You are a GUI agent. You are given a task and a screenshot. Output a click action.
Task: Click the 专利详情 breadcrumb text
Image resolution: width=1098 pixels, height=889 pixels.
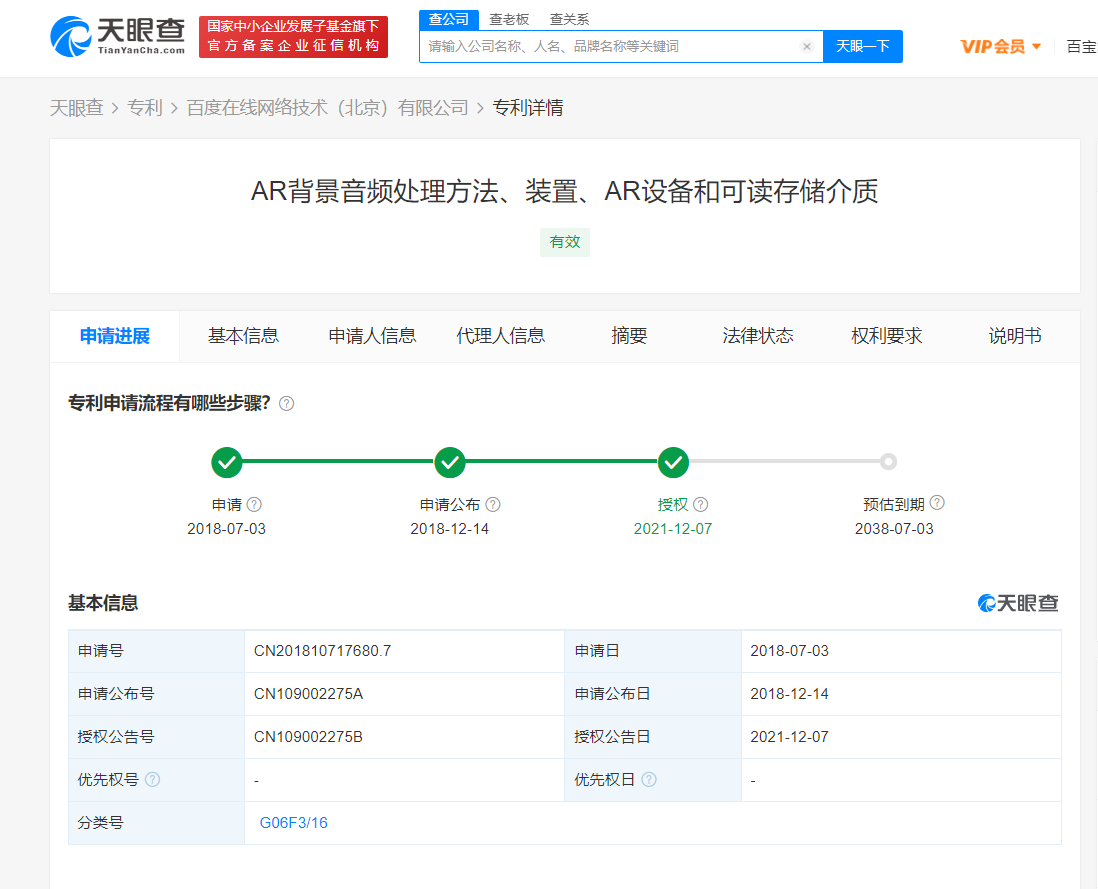coord(528,108)
